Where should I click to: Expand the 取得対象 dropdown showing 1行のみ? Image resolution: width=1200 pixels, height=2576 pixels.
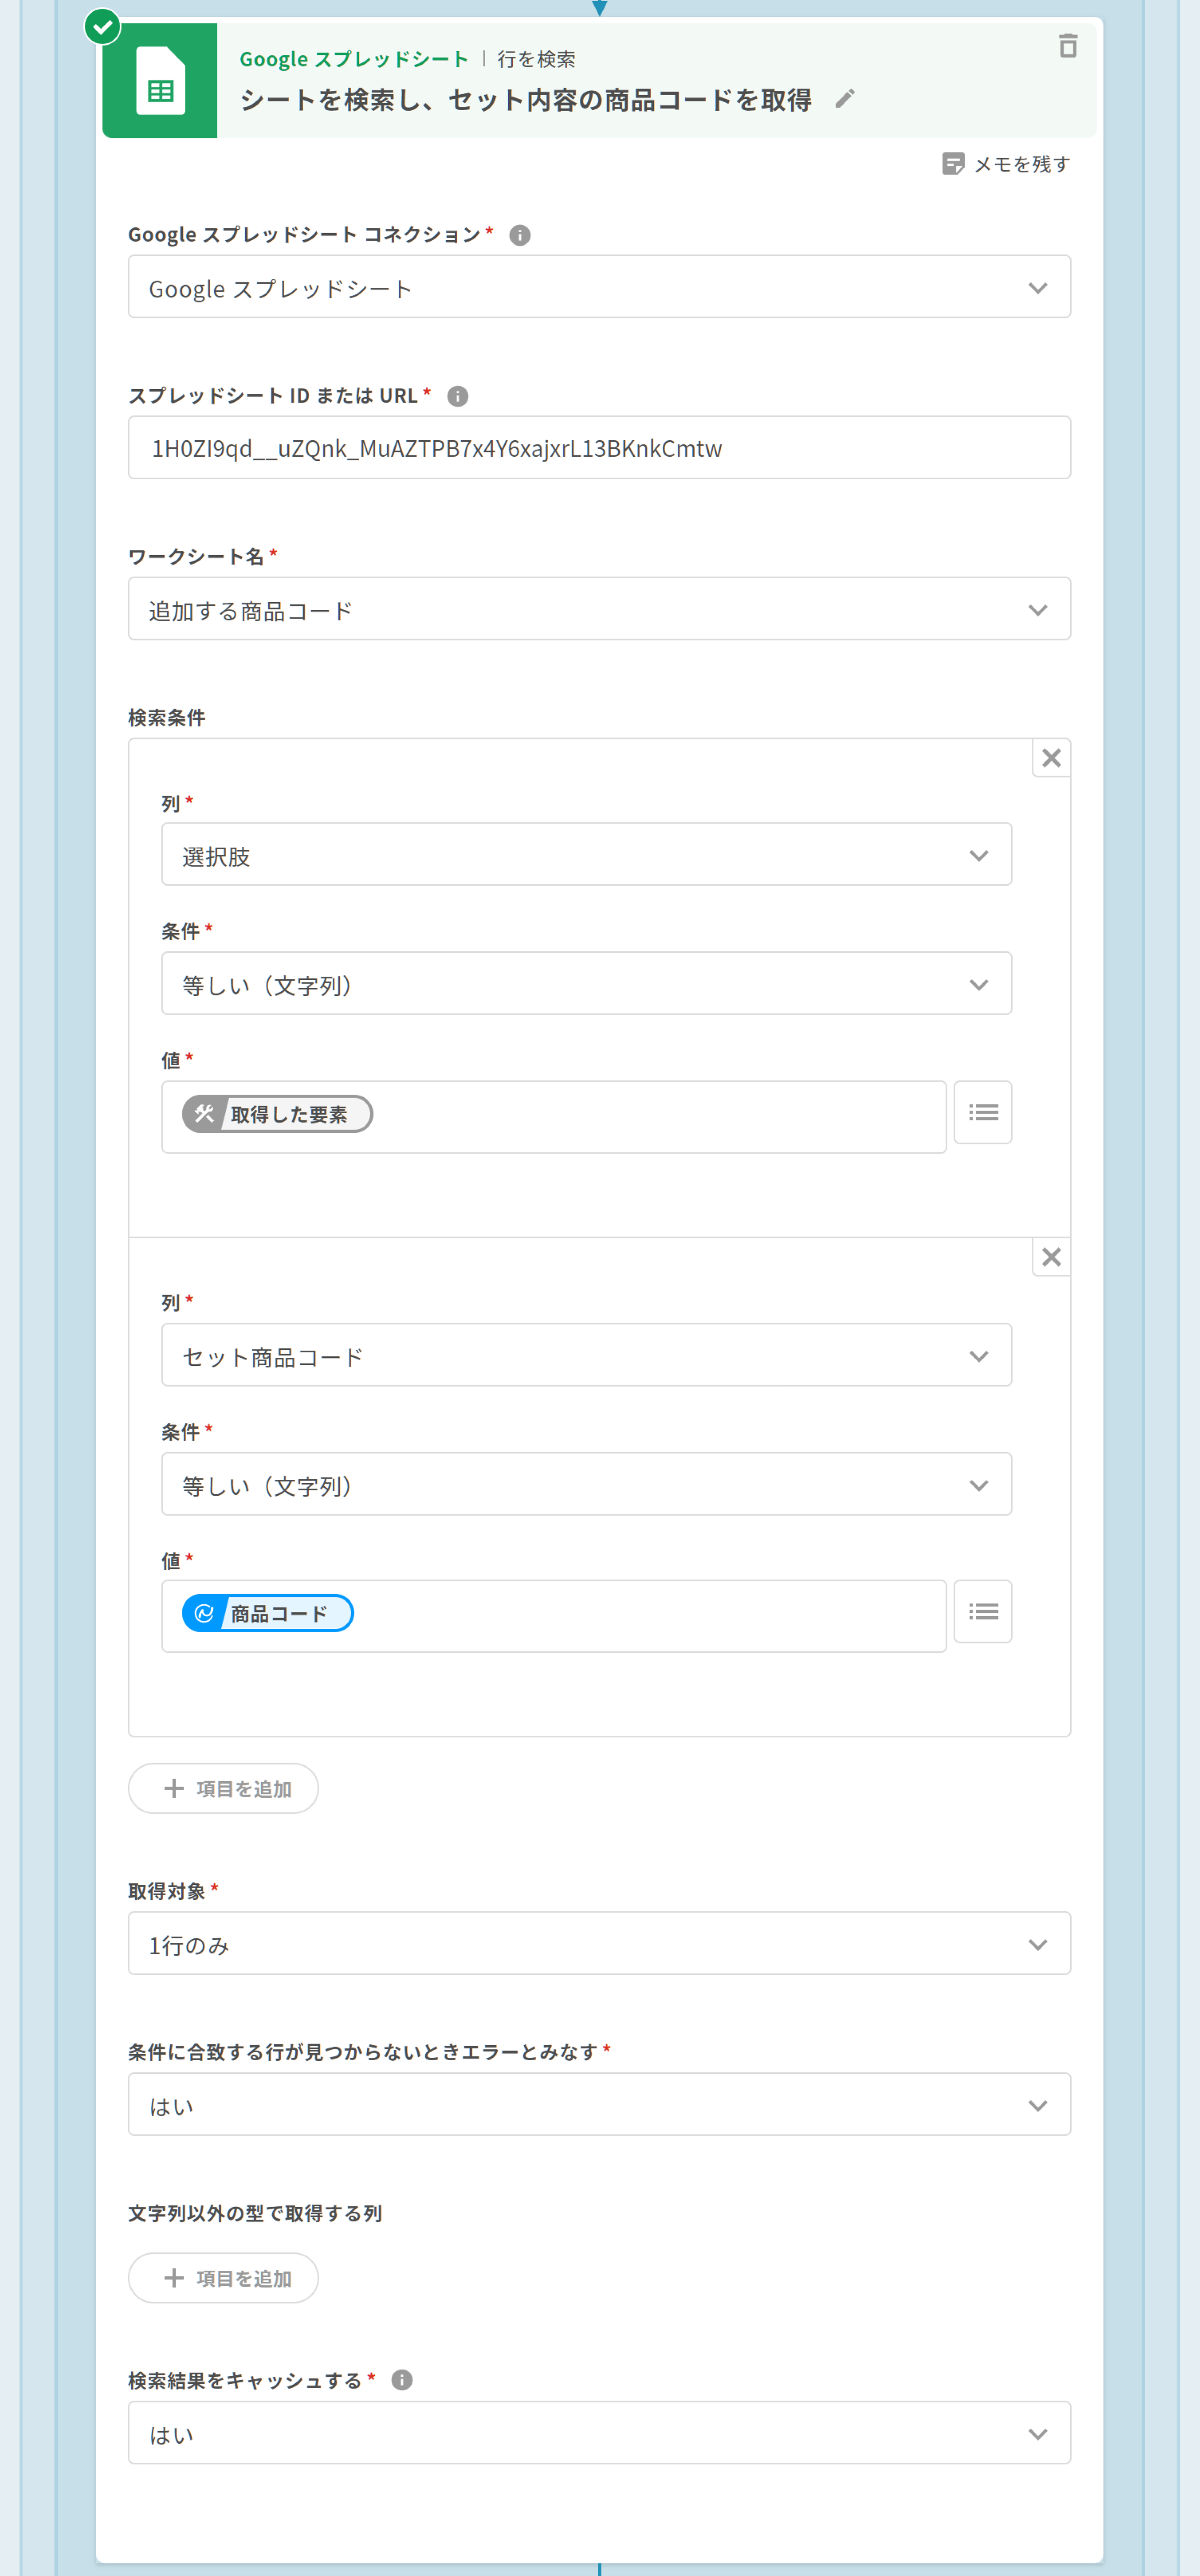point(599,1944)
